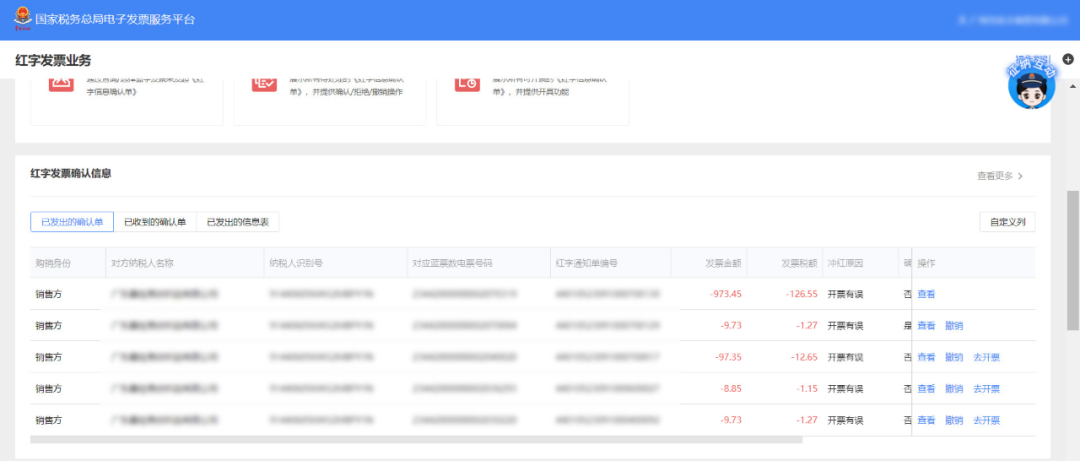Image resolution: width=1080 pixels, height=461 pixels.
Task: Click the 红字发票业务 page title
Action: [x=53, y=61]
